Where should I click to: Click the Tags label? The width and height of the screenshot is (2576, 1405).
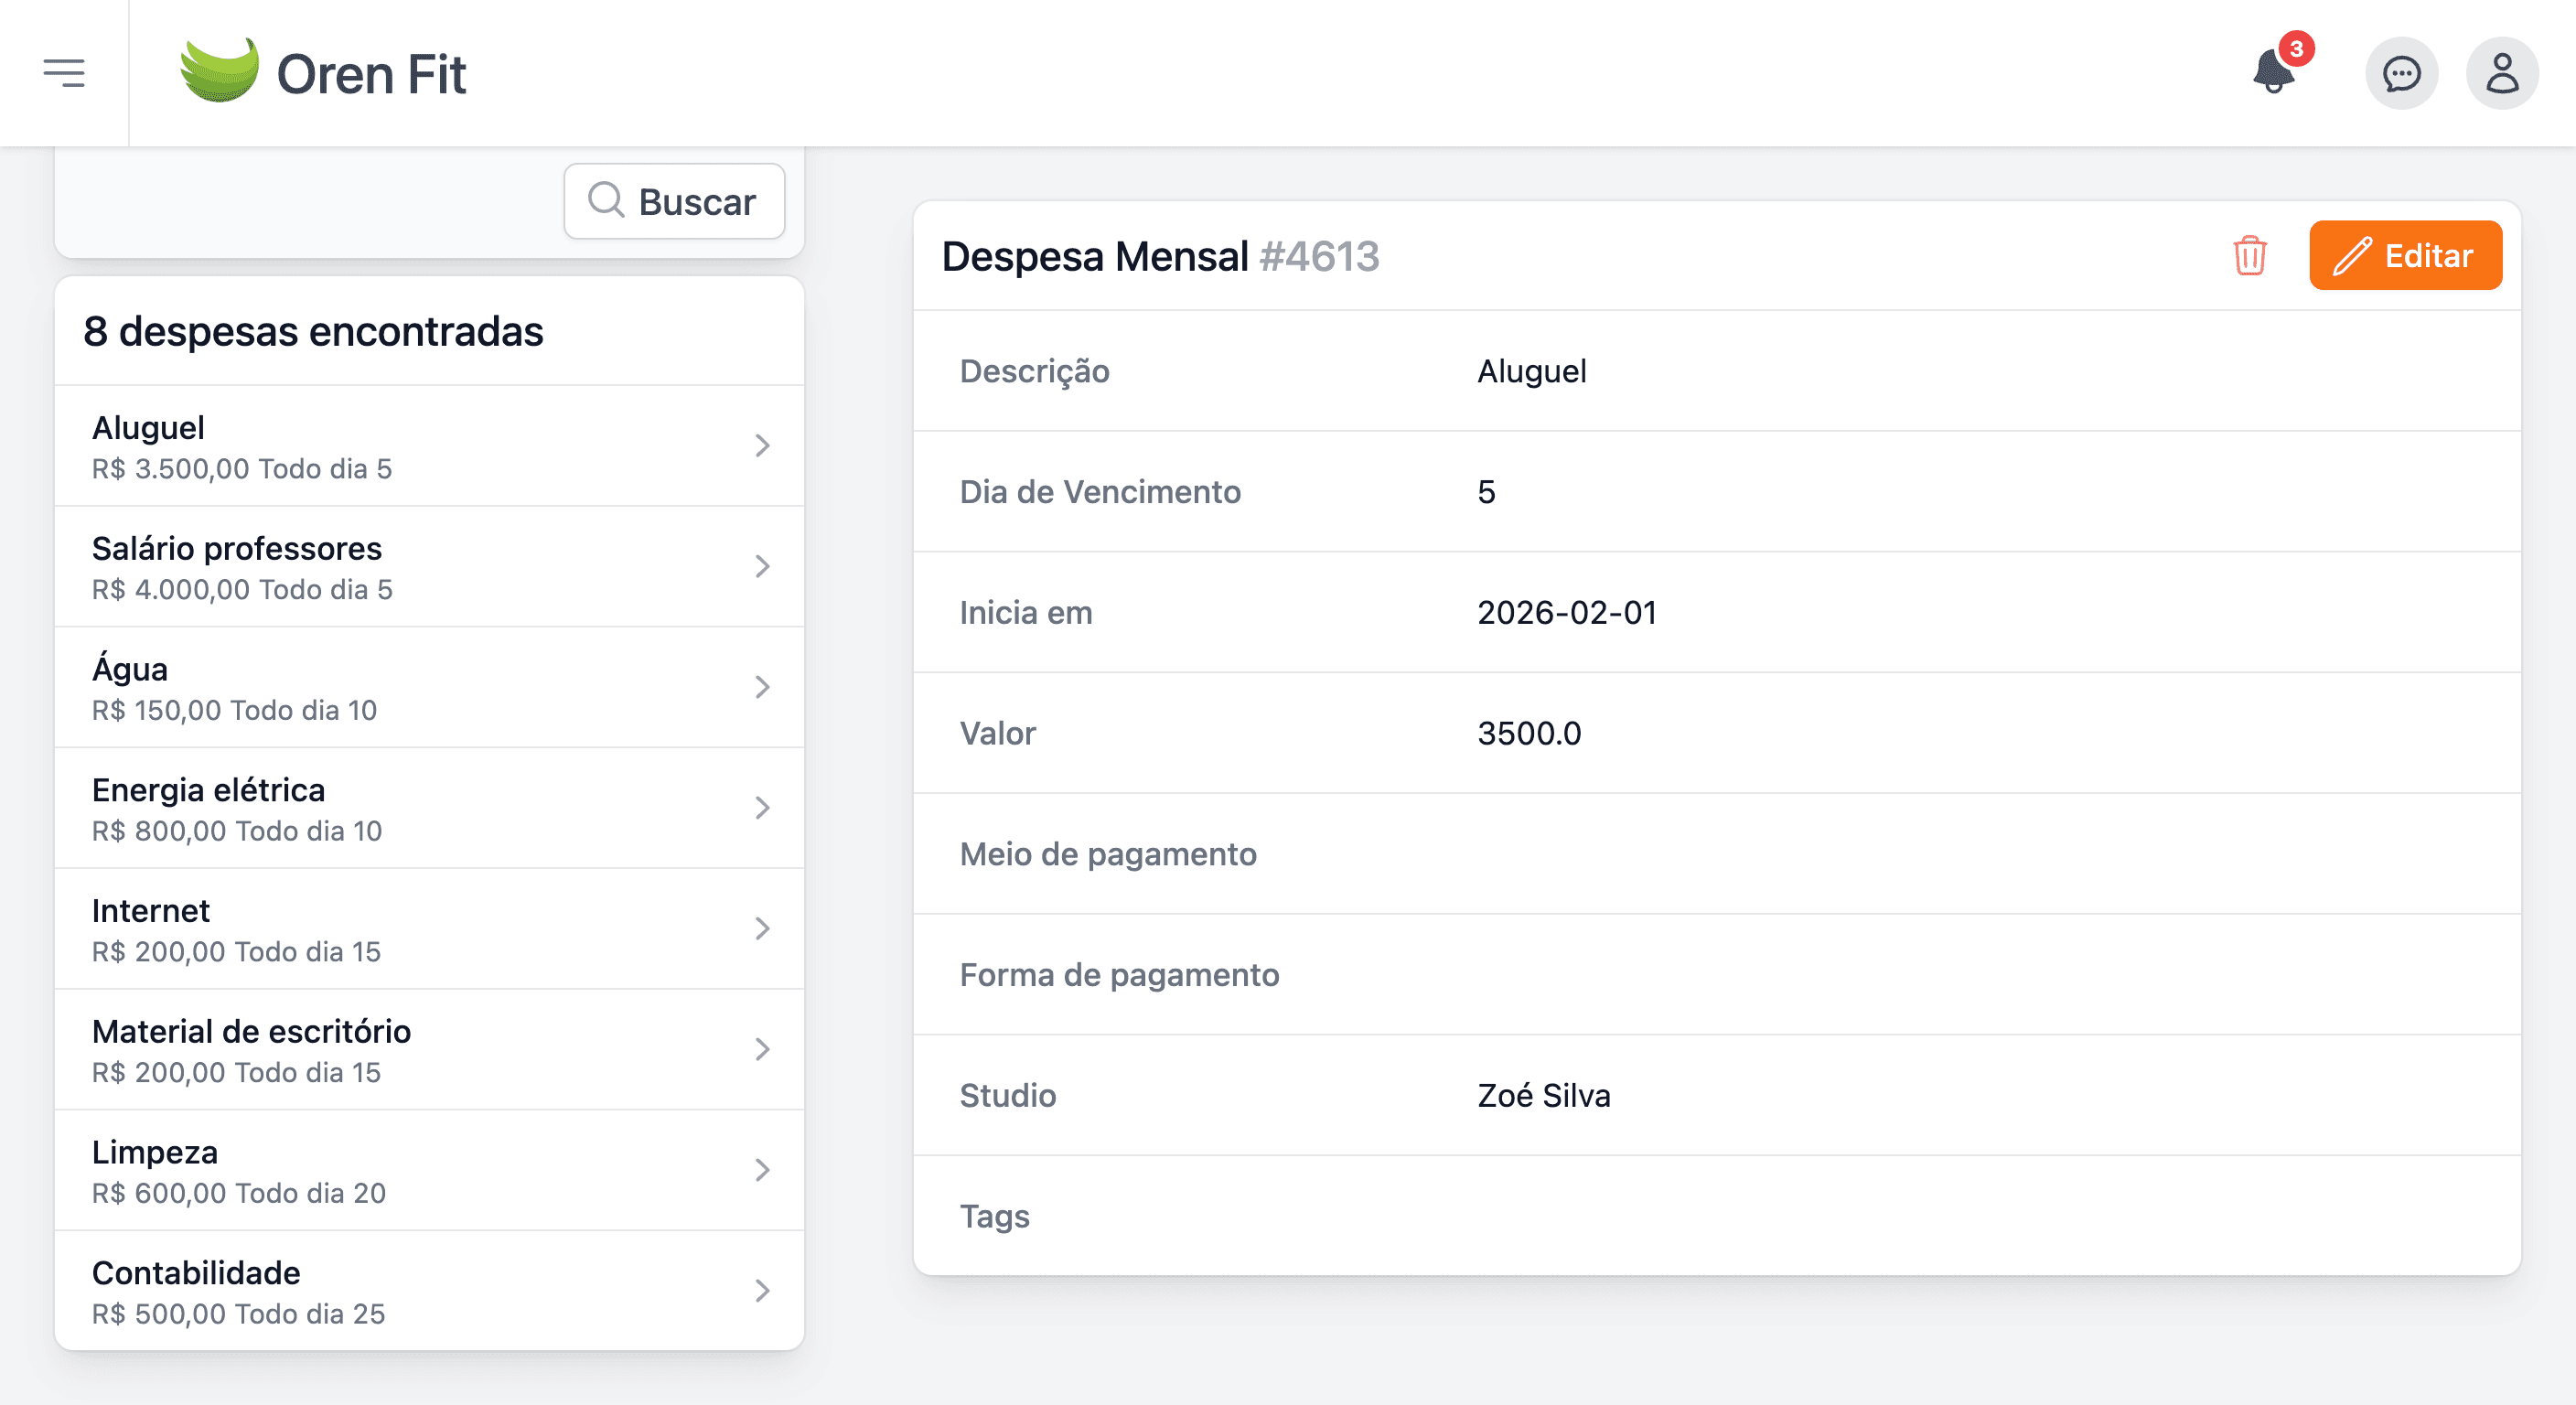coord(994,1217)
